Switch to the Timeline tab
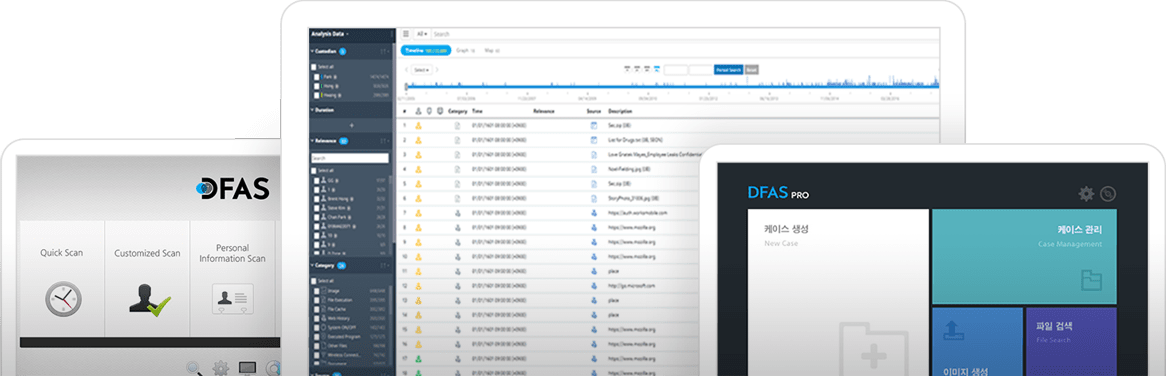Image resolution: width=1166 pixels, height=376 pixels. (x=425, y=51)
